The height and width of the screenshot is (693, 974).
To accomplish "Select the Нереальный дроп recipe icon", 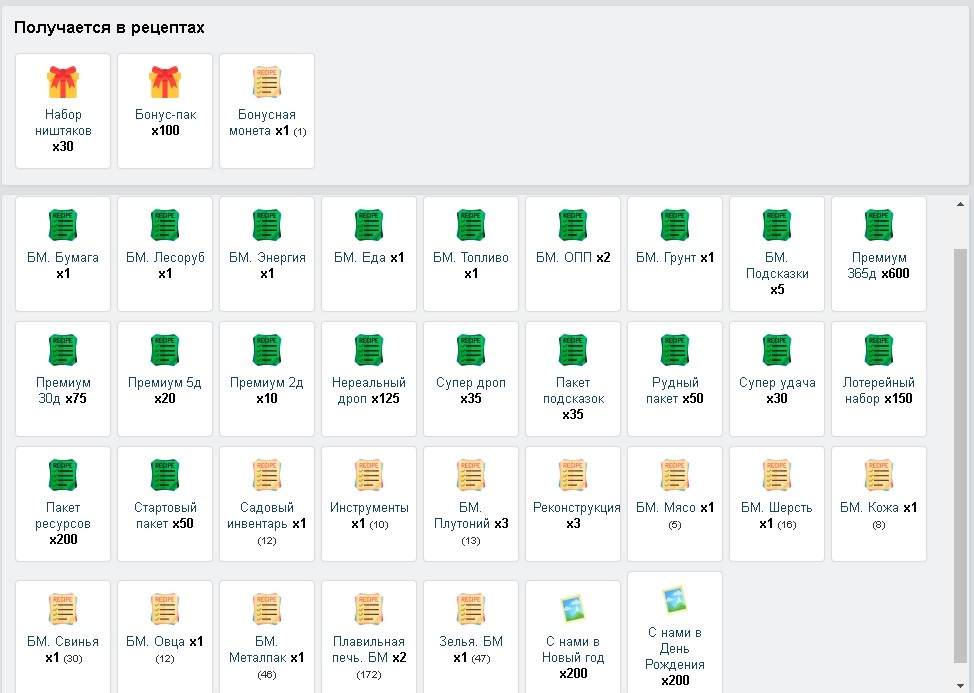I will pos(369,350).
